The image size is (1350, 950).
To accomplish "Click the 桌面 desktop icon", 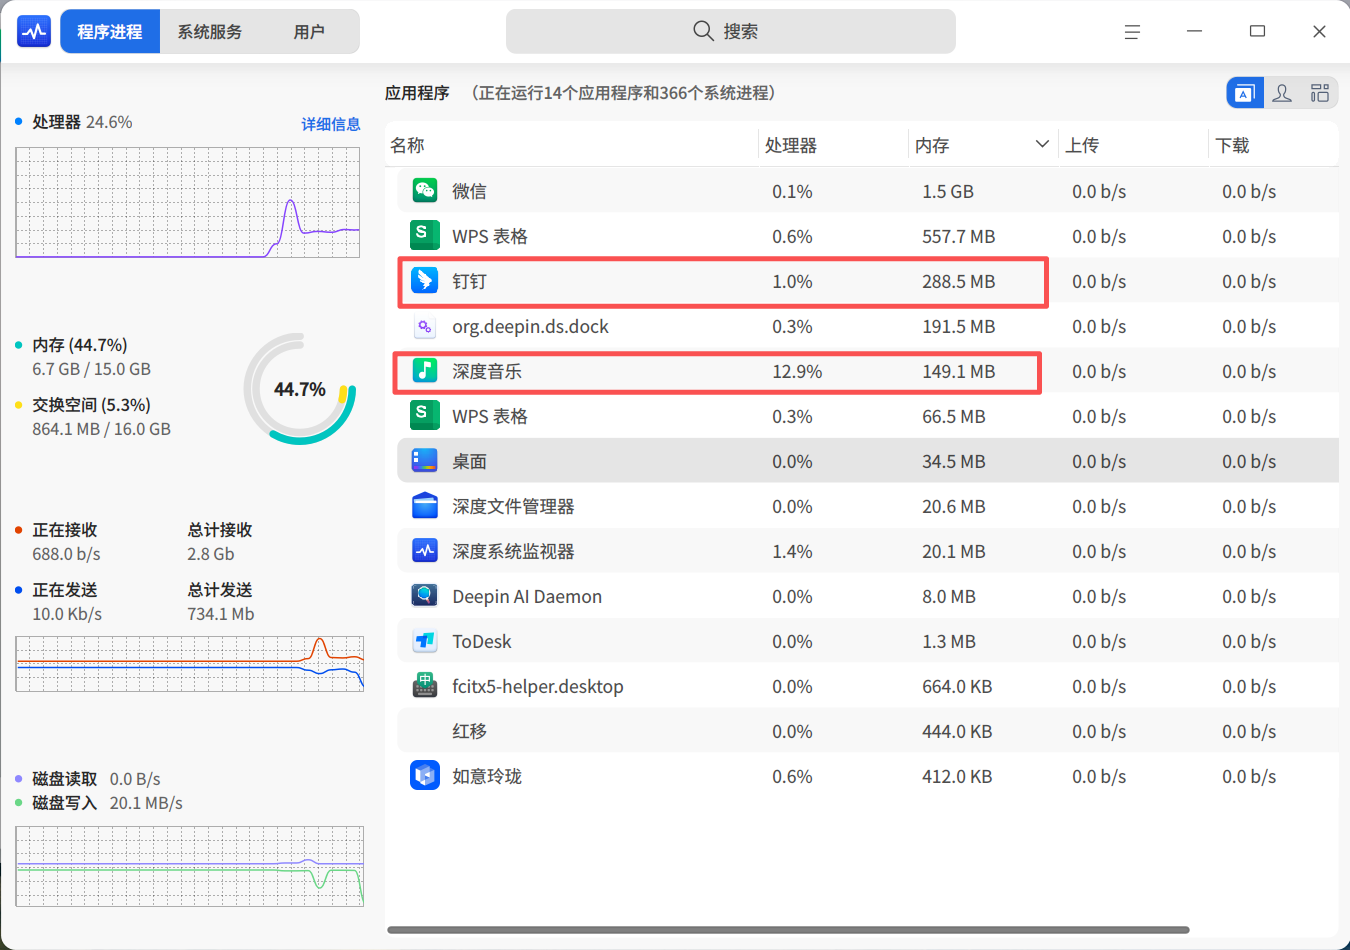I will point(425,460).
